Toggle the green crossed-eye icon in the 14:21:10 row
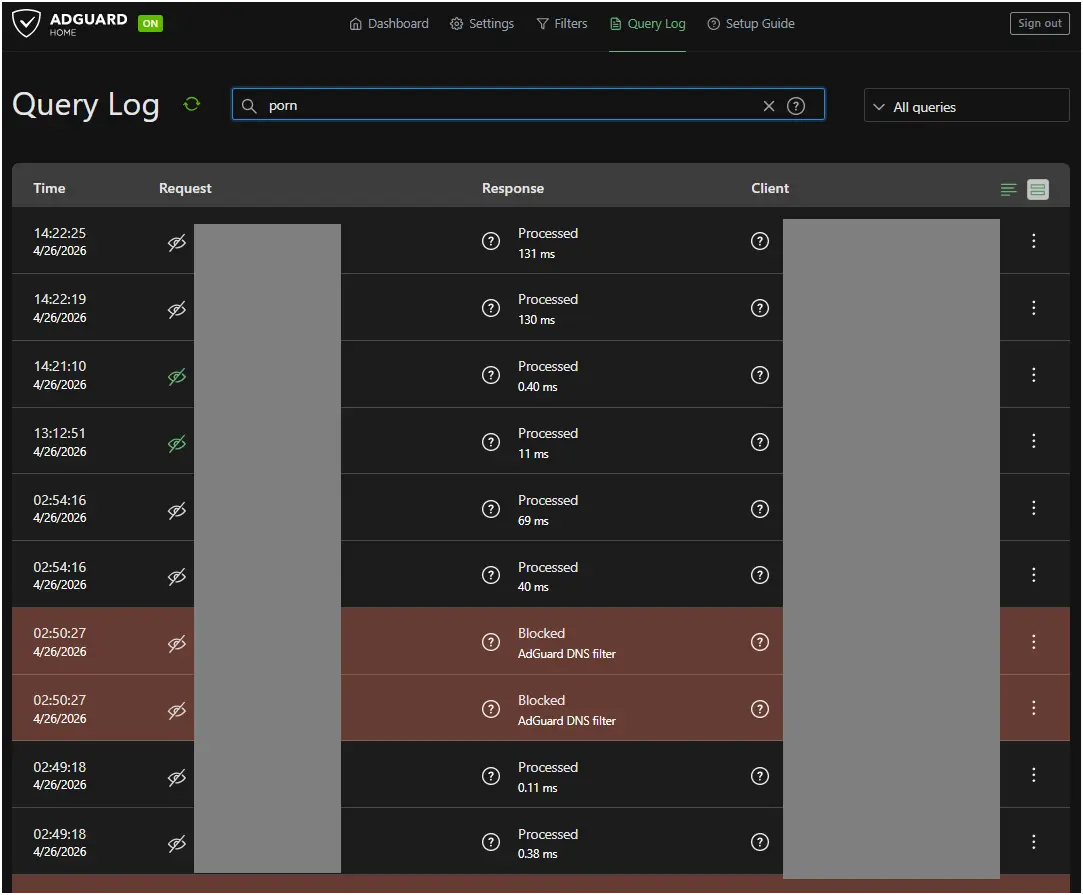Viewport: 1083px width, 895px height. coord(177,376)
